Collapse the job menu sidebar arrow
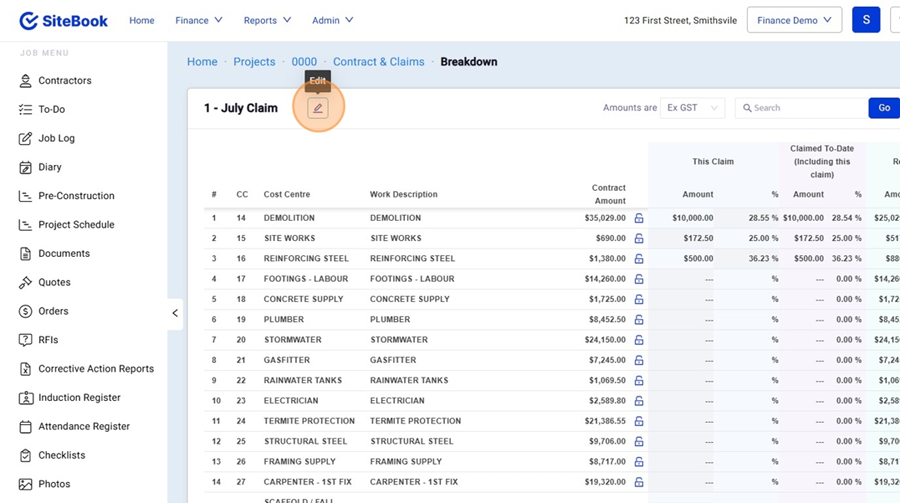Viewport: 900px width, 503px height. pyautogui.click(x=175, y=313)
